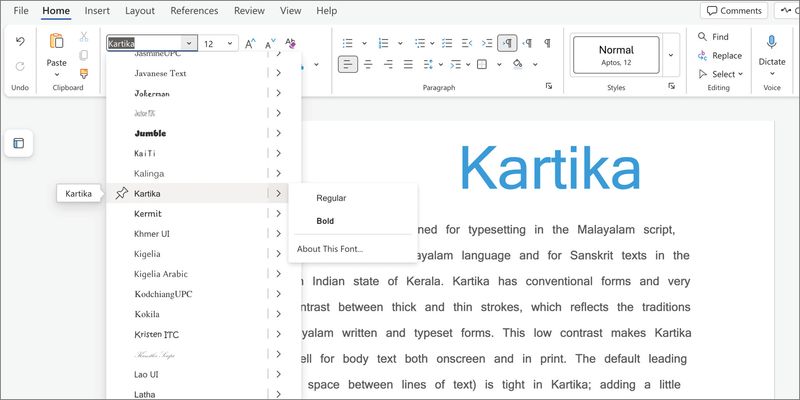Screen dimensions: 800x400
Task: Open About This Font
Action: pyautogui.click(x=330, y=248)
